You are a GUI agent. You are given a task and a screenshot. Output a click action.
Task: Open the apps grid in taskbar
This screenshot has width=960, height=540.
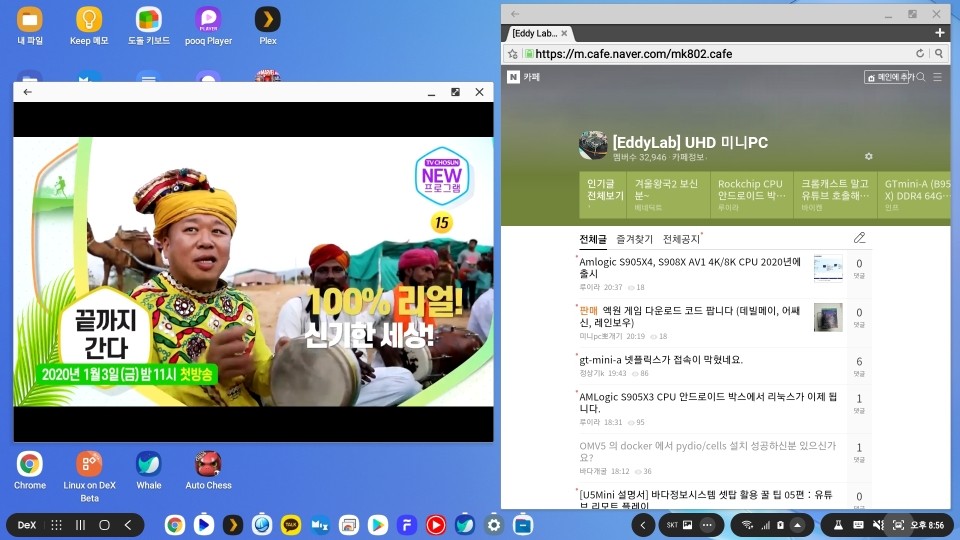tap(56, 525)
